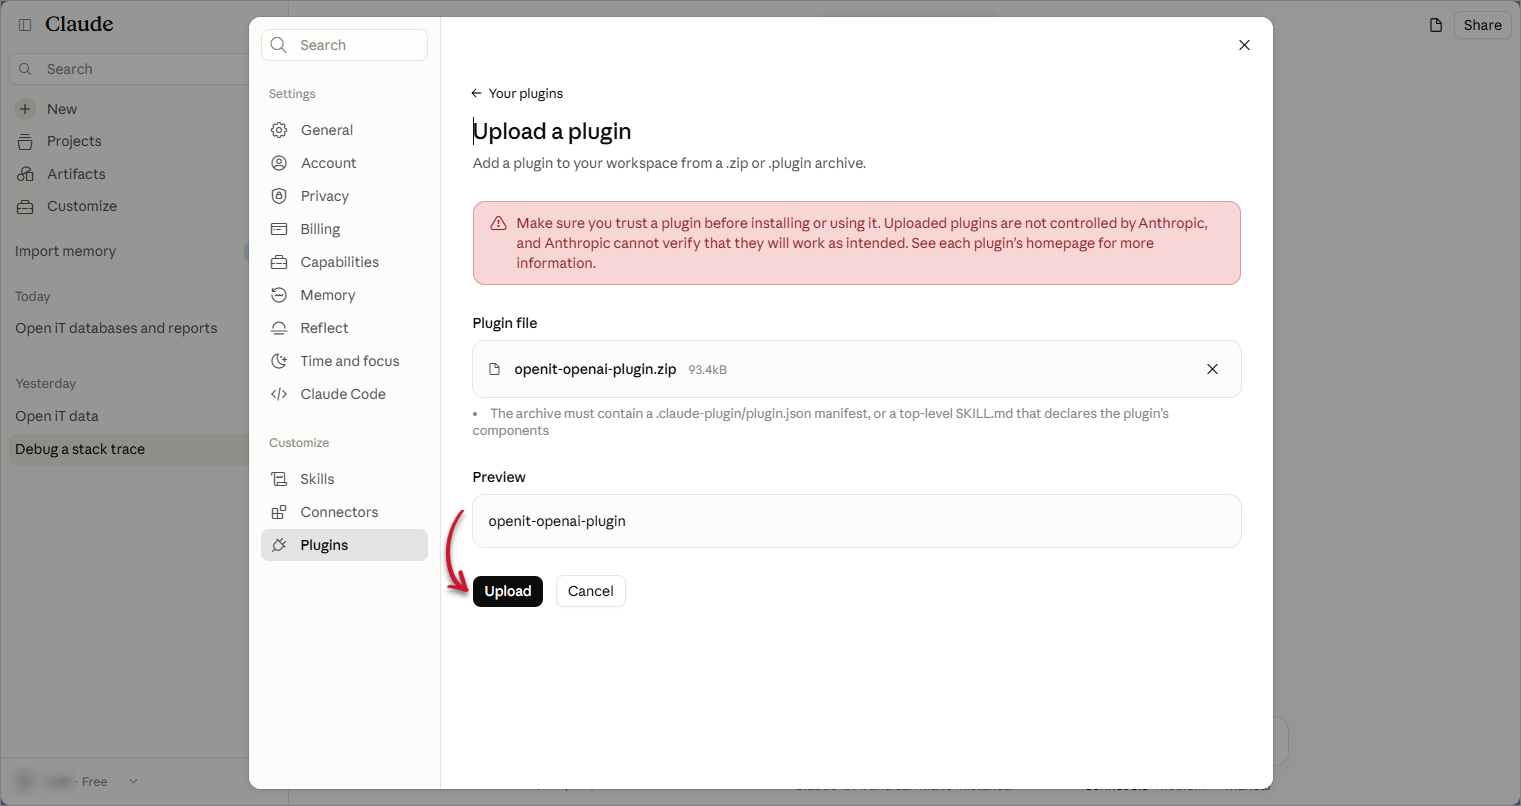Screen dimensions: 1521x806
Task: Focus the settings Search field
Action: click(344, 45)
